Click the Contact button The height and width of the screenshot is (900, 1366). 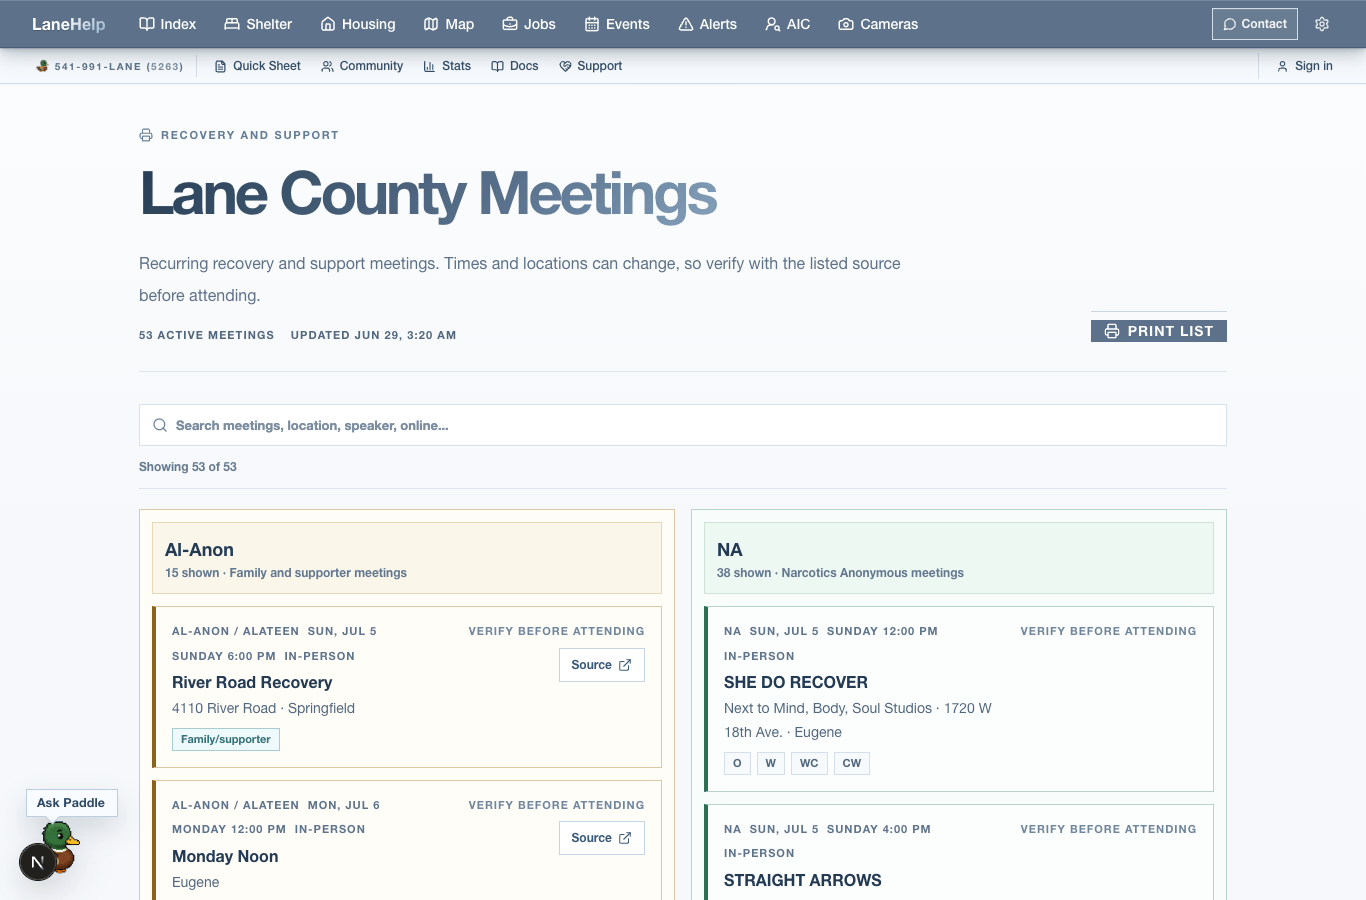point(1255,24)
